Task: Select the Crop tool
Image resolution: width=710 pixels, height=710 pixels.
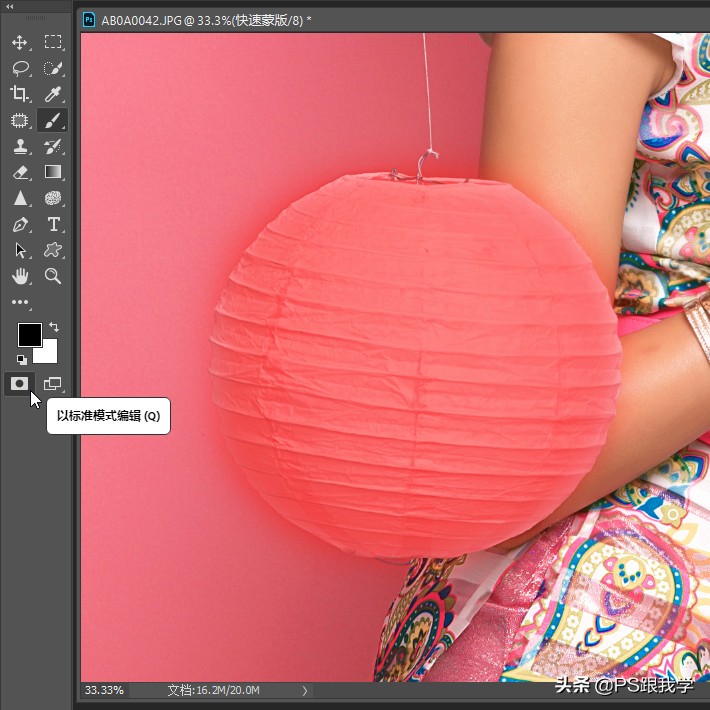Action: [20, 94]
